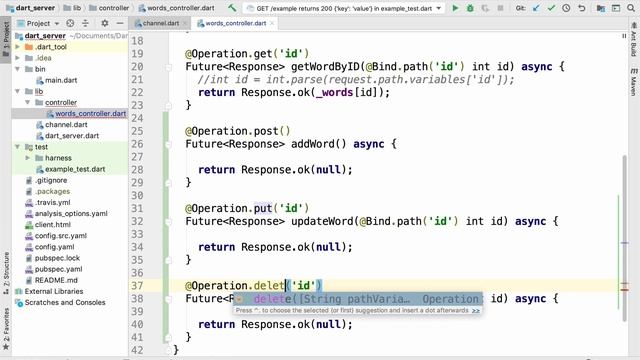
Task: Click dart_server breadcrumb in navigation bar
Action: tap(31, 8)
